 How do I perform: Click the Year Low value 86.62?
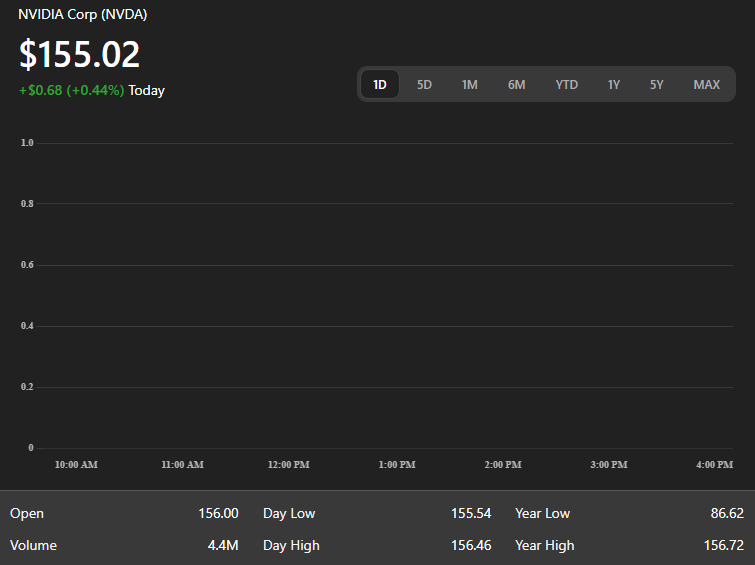[727, 513]
